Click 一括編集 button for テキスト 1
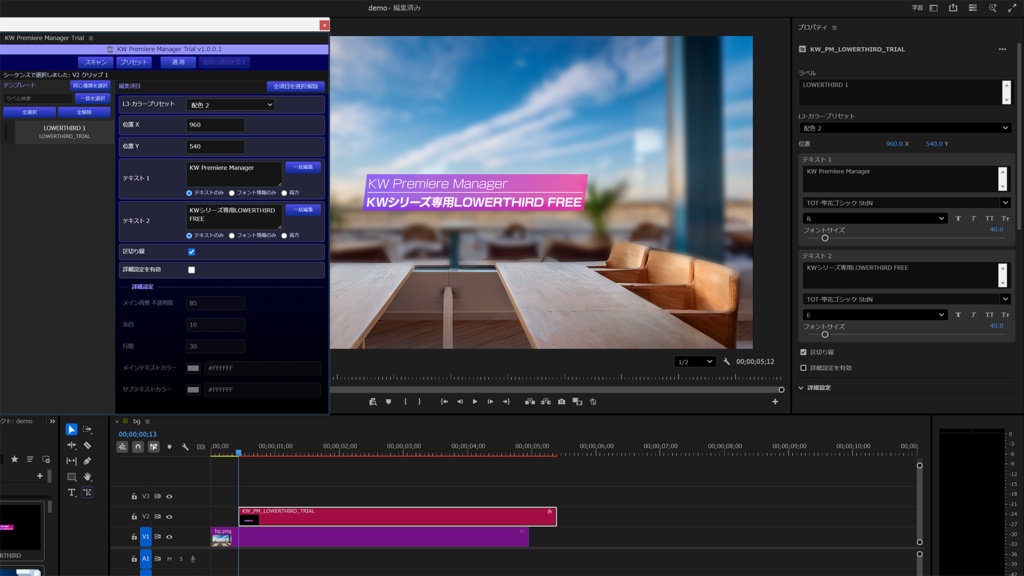 point(303,167)
